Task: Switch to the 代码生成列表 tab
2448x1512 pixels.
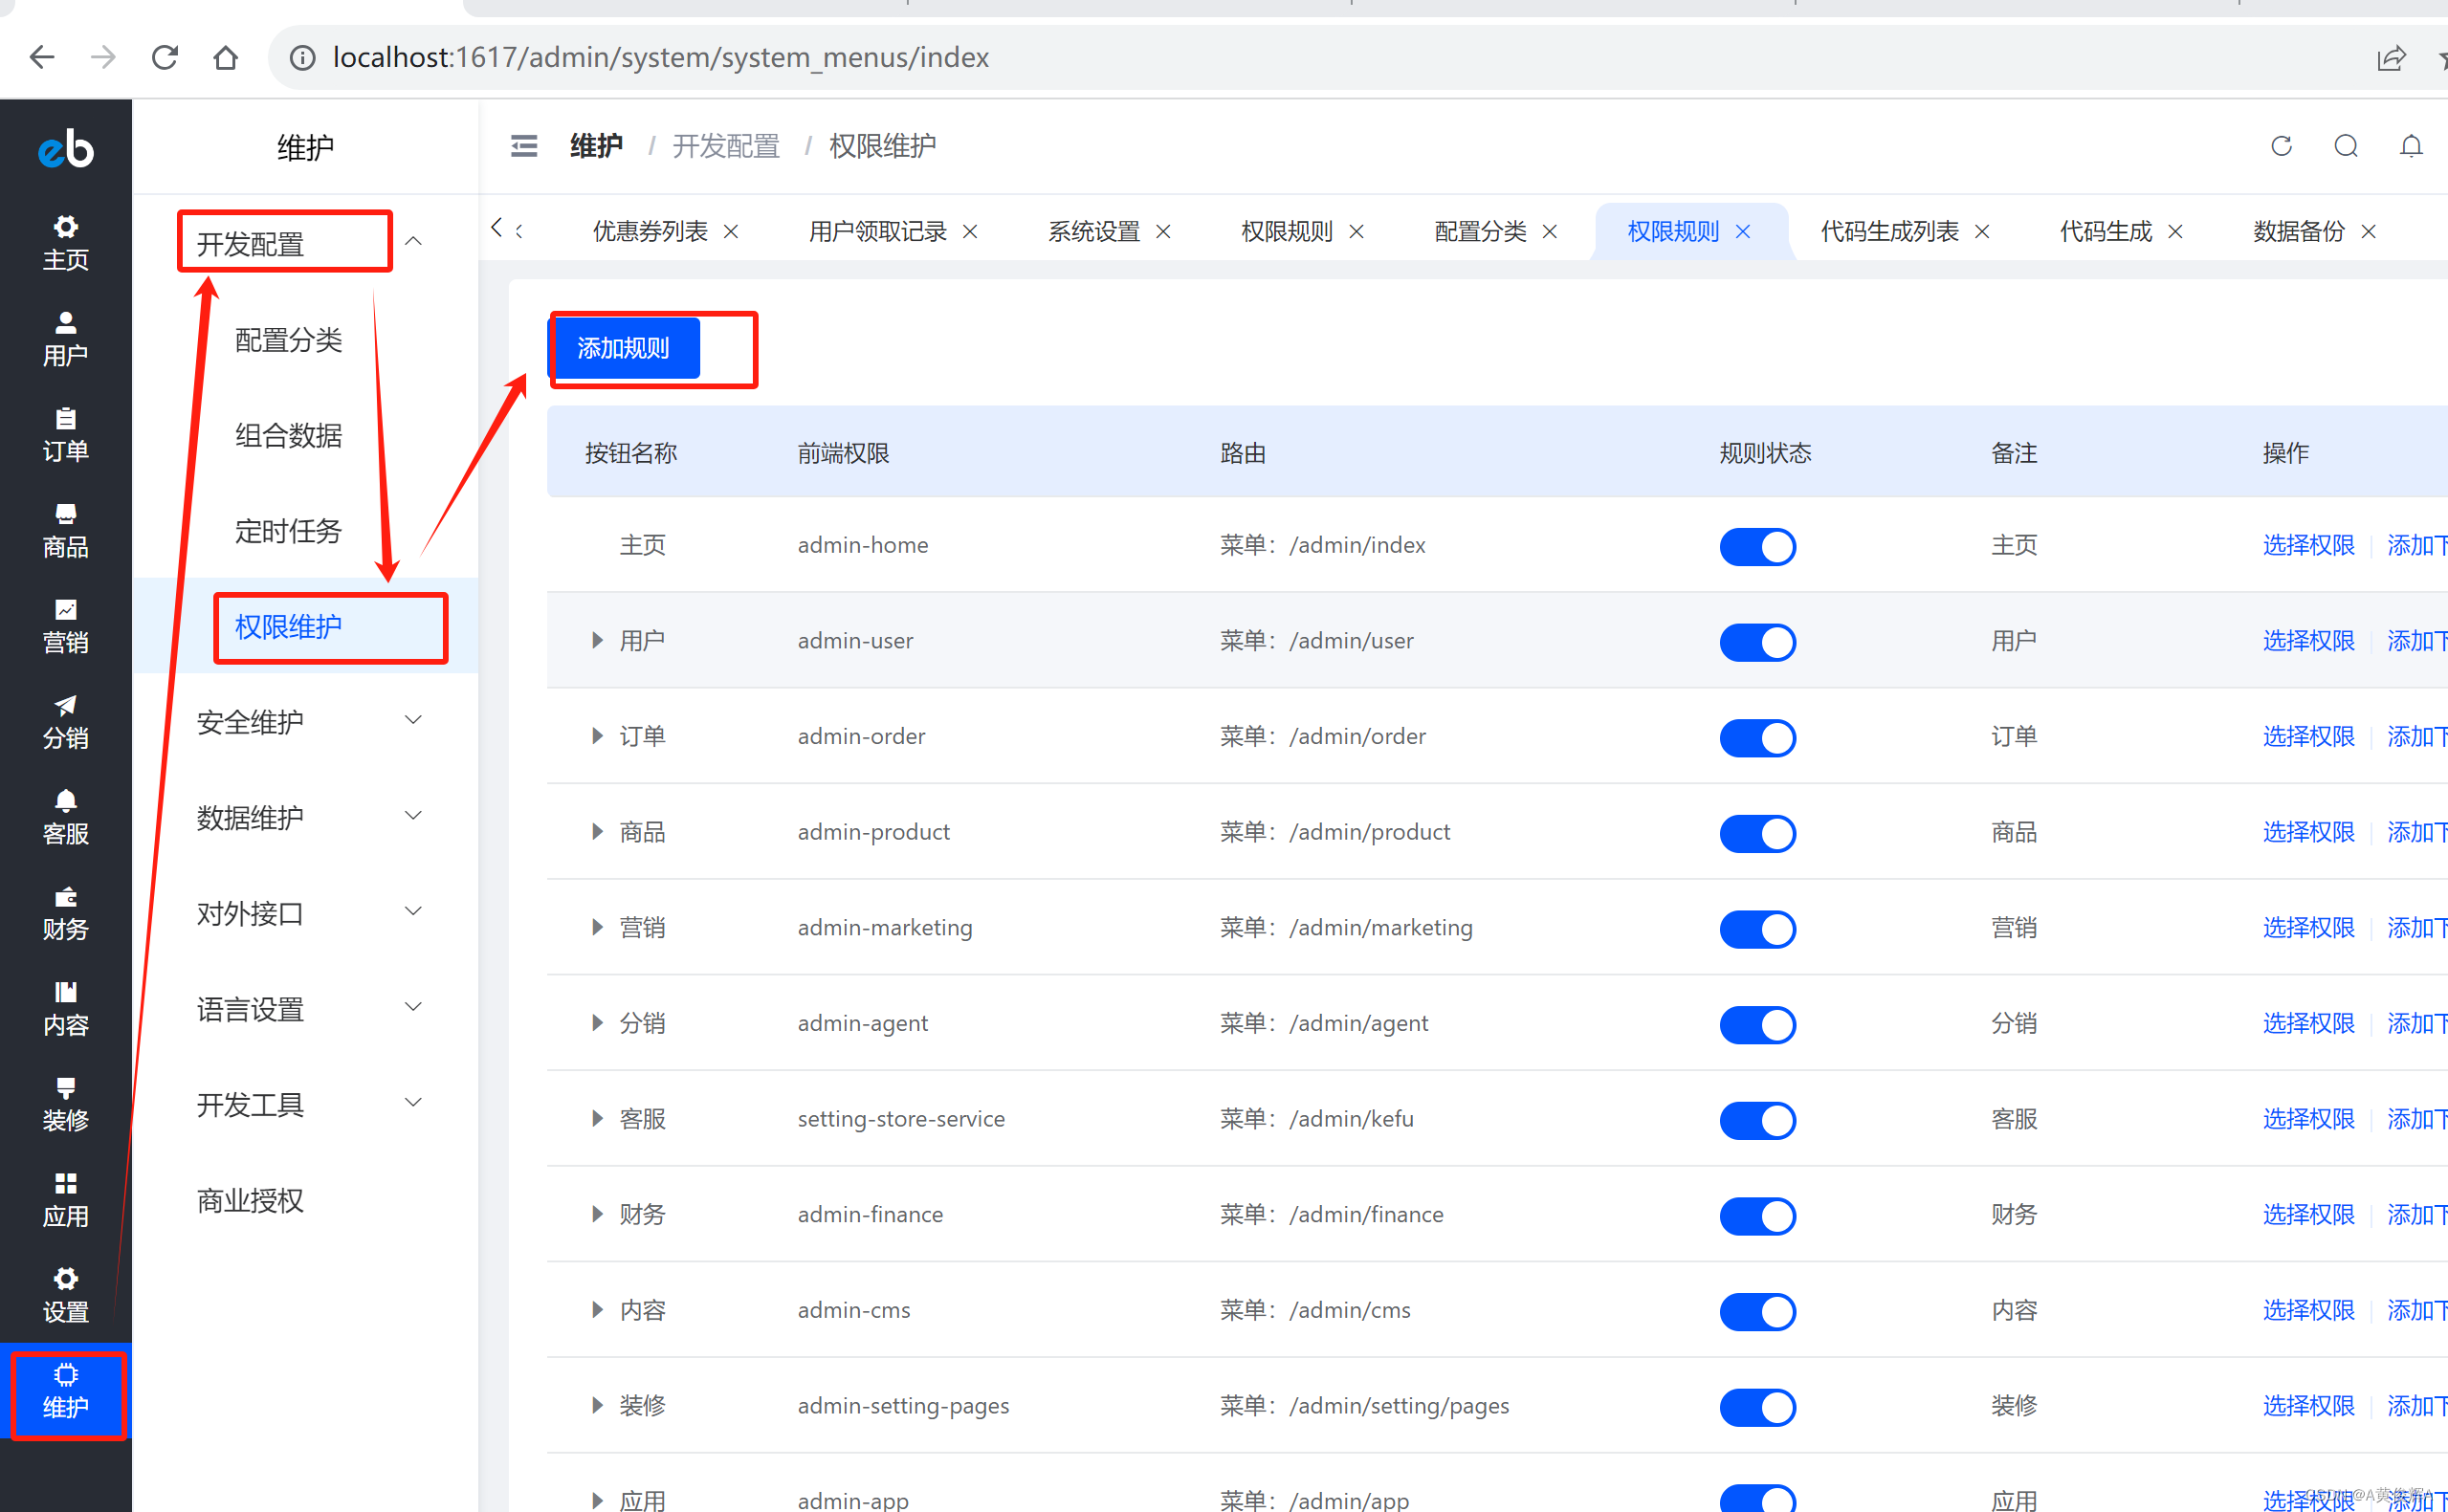Action: [1888, 231]
